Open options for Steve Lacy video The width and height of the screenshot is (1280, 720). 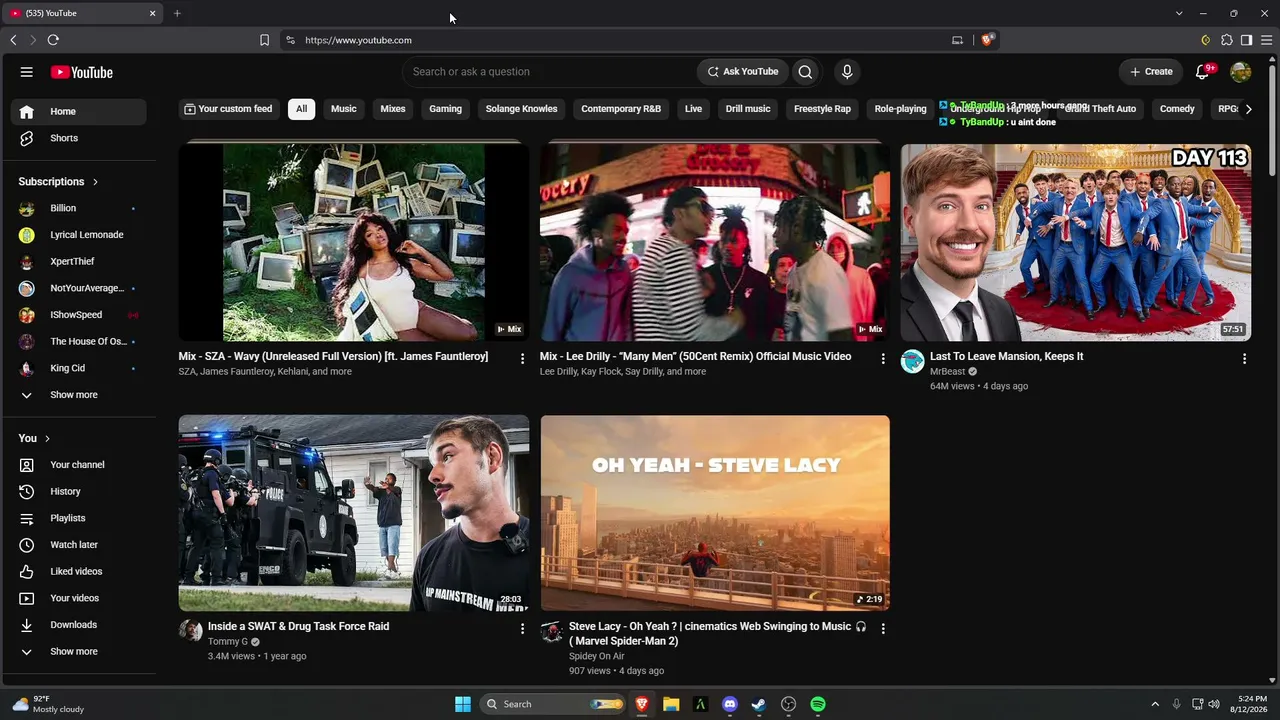point(883,628)
